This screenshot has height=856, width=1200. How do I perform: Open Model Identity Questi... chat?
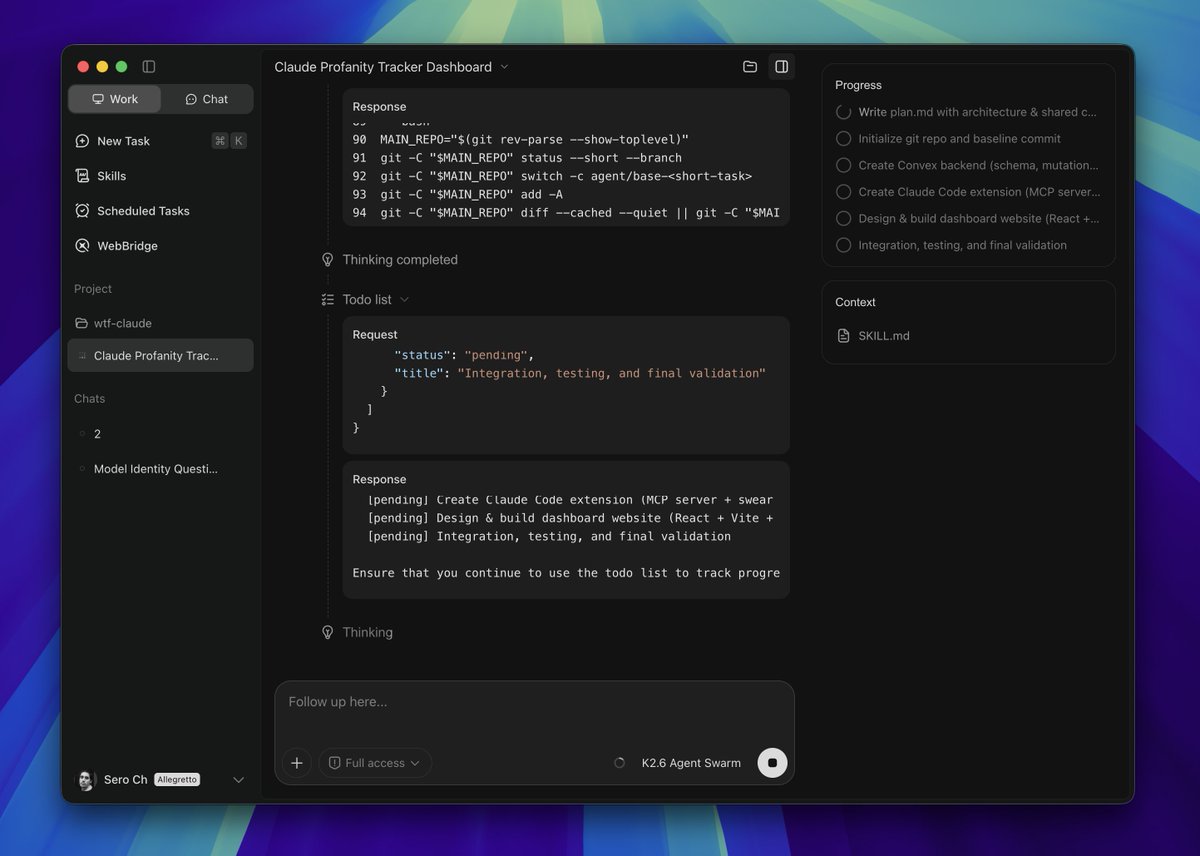click(x=160, y=469)
